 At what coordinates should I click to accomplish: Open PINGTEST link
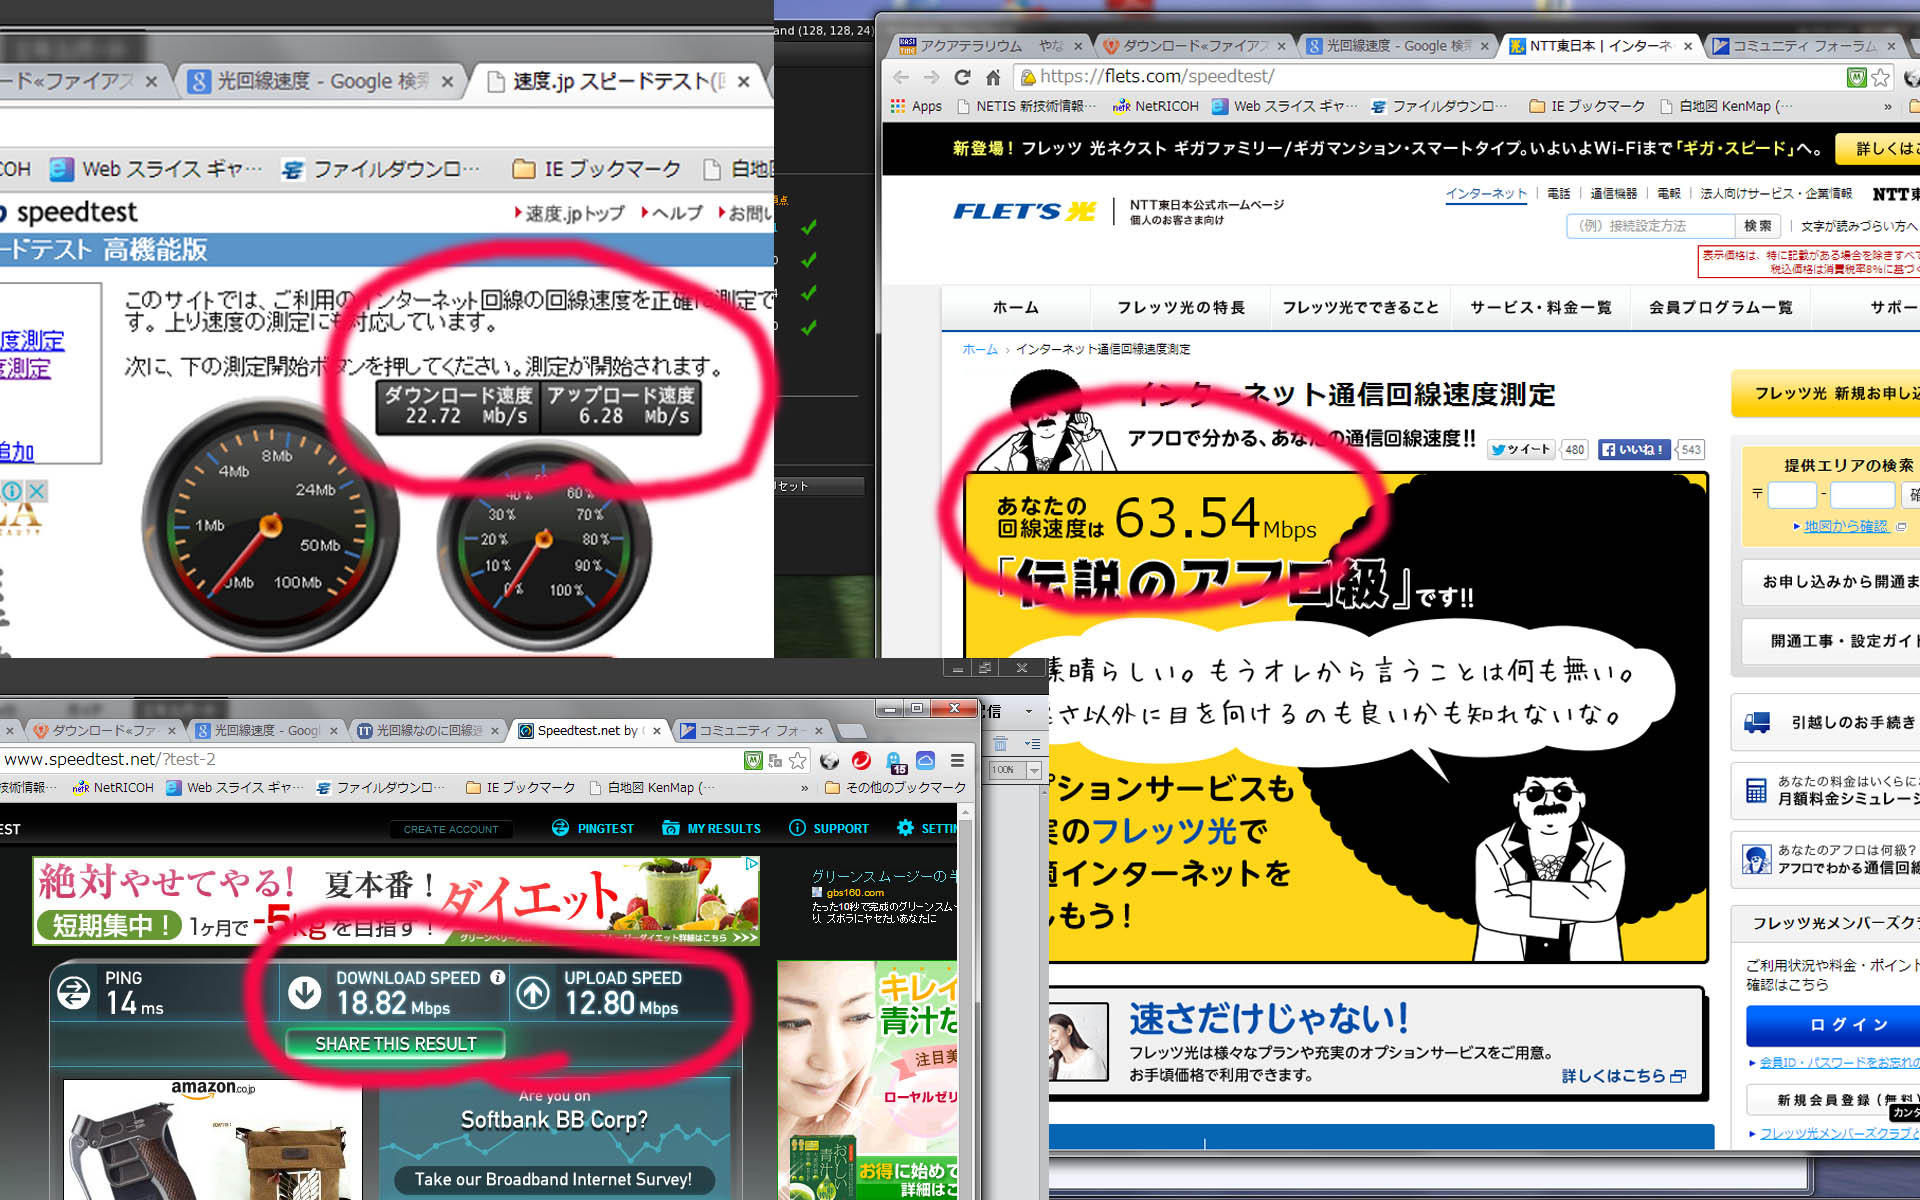click(x=593, y=829)
